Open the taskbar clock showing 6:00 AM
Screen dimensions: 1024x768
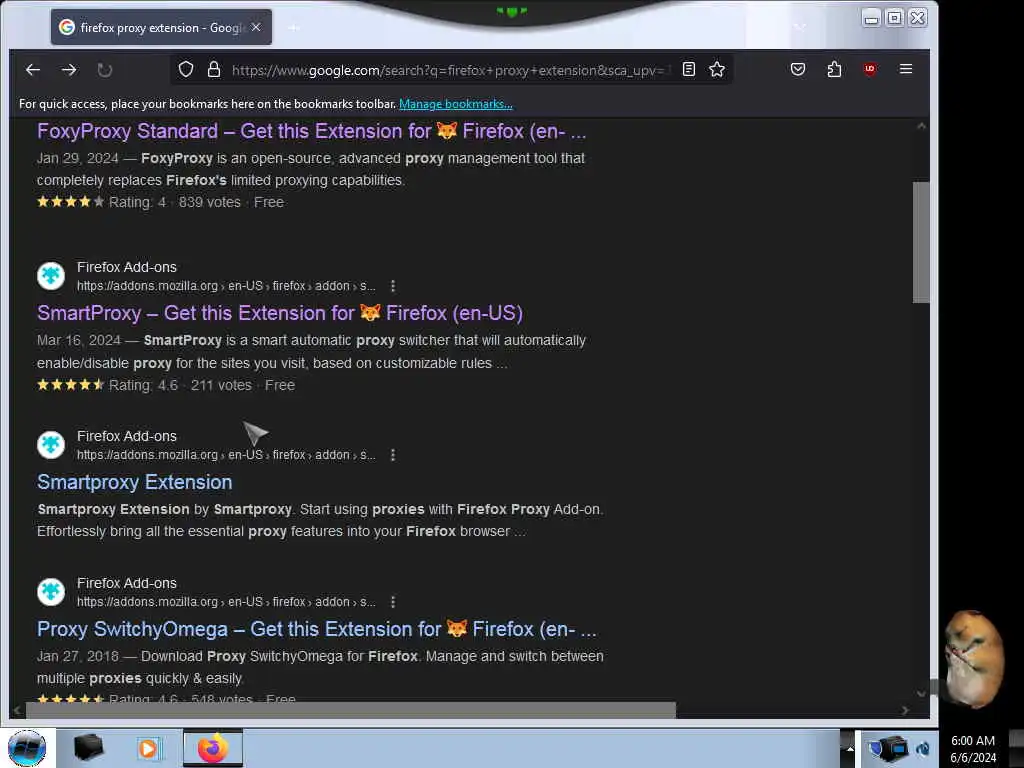(973, 749)
